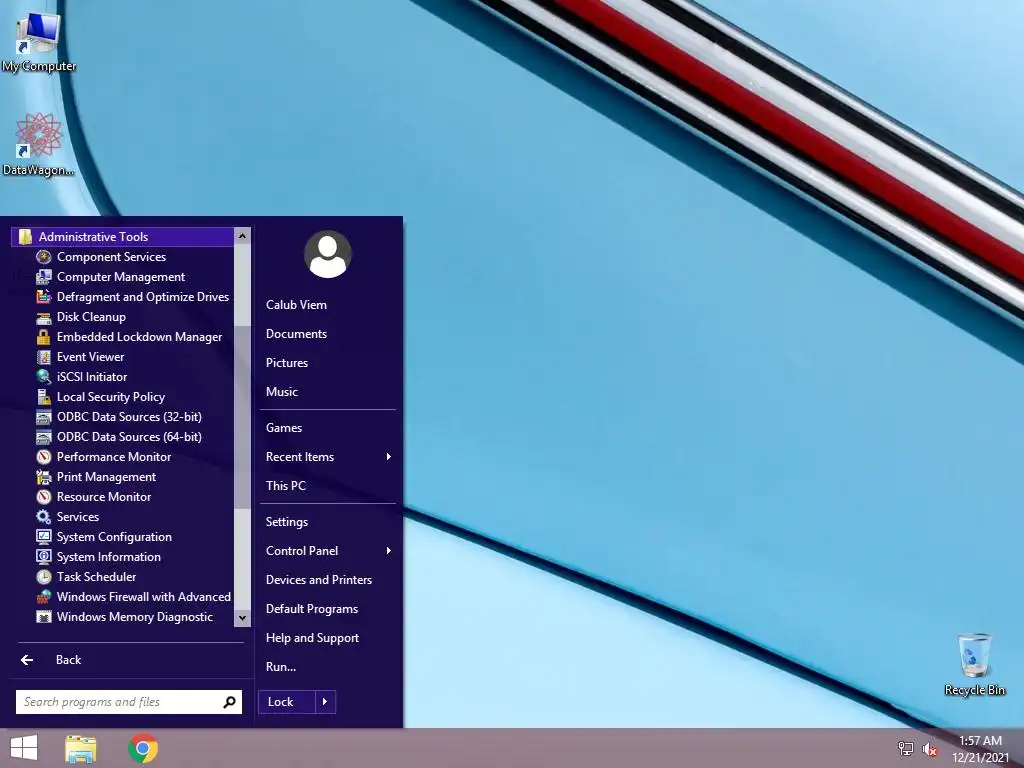
Task: Launch Performance Monitor icon
Action: point(44,456)
